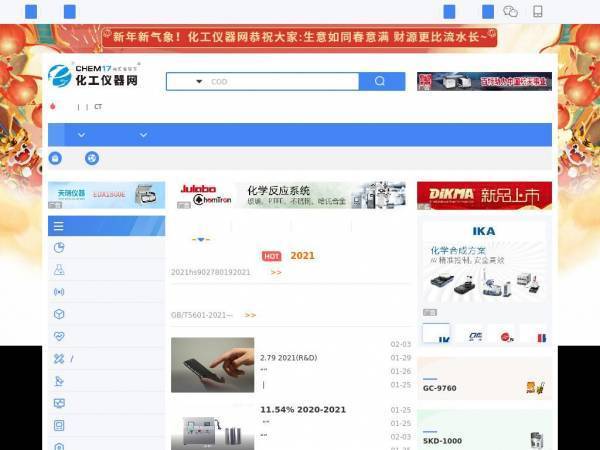Expand the second chevron in blue navigation bar
Image resolution: width=600 pixels, height=450 pixels.
(143, 135)
